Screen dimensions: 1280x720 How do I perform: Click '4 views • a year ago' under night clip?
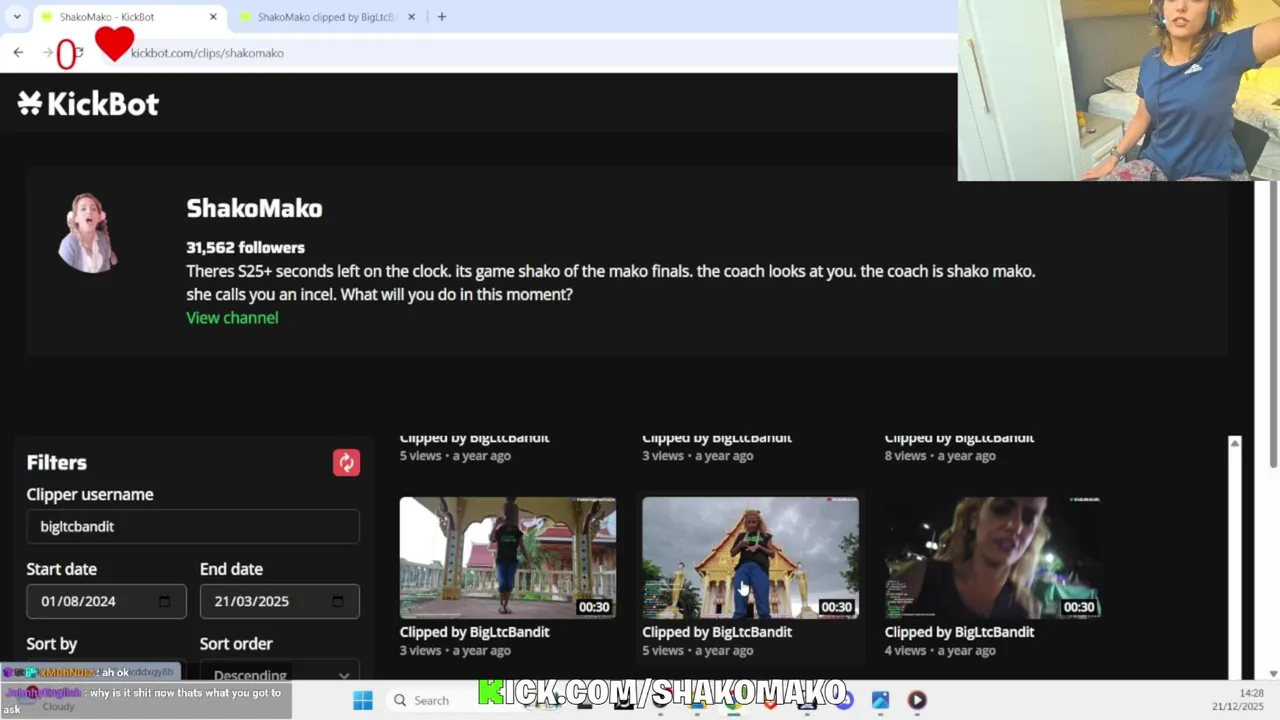tap(940, 650)
